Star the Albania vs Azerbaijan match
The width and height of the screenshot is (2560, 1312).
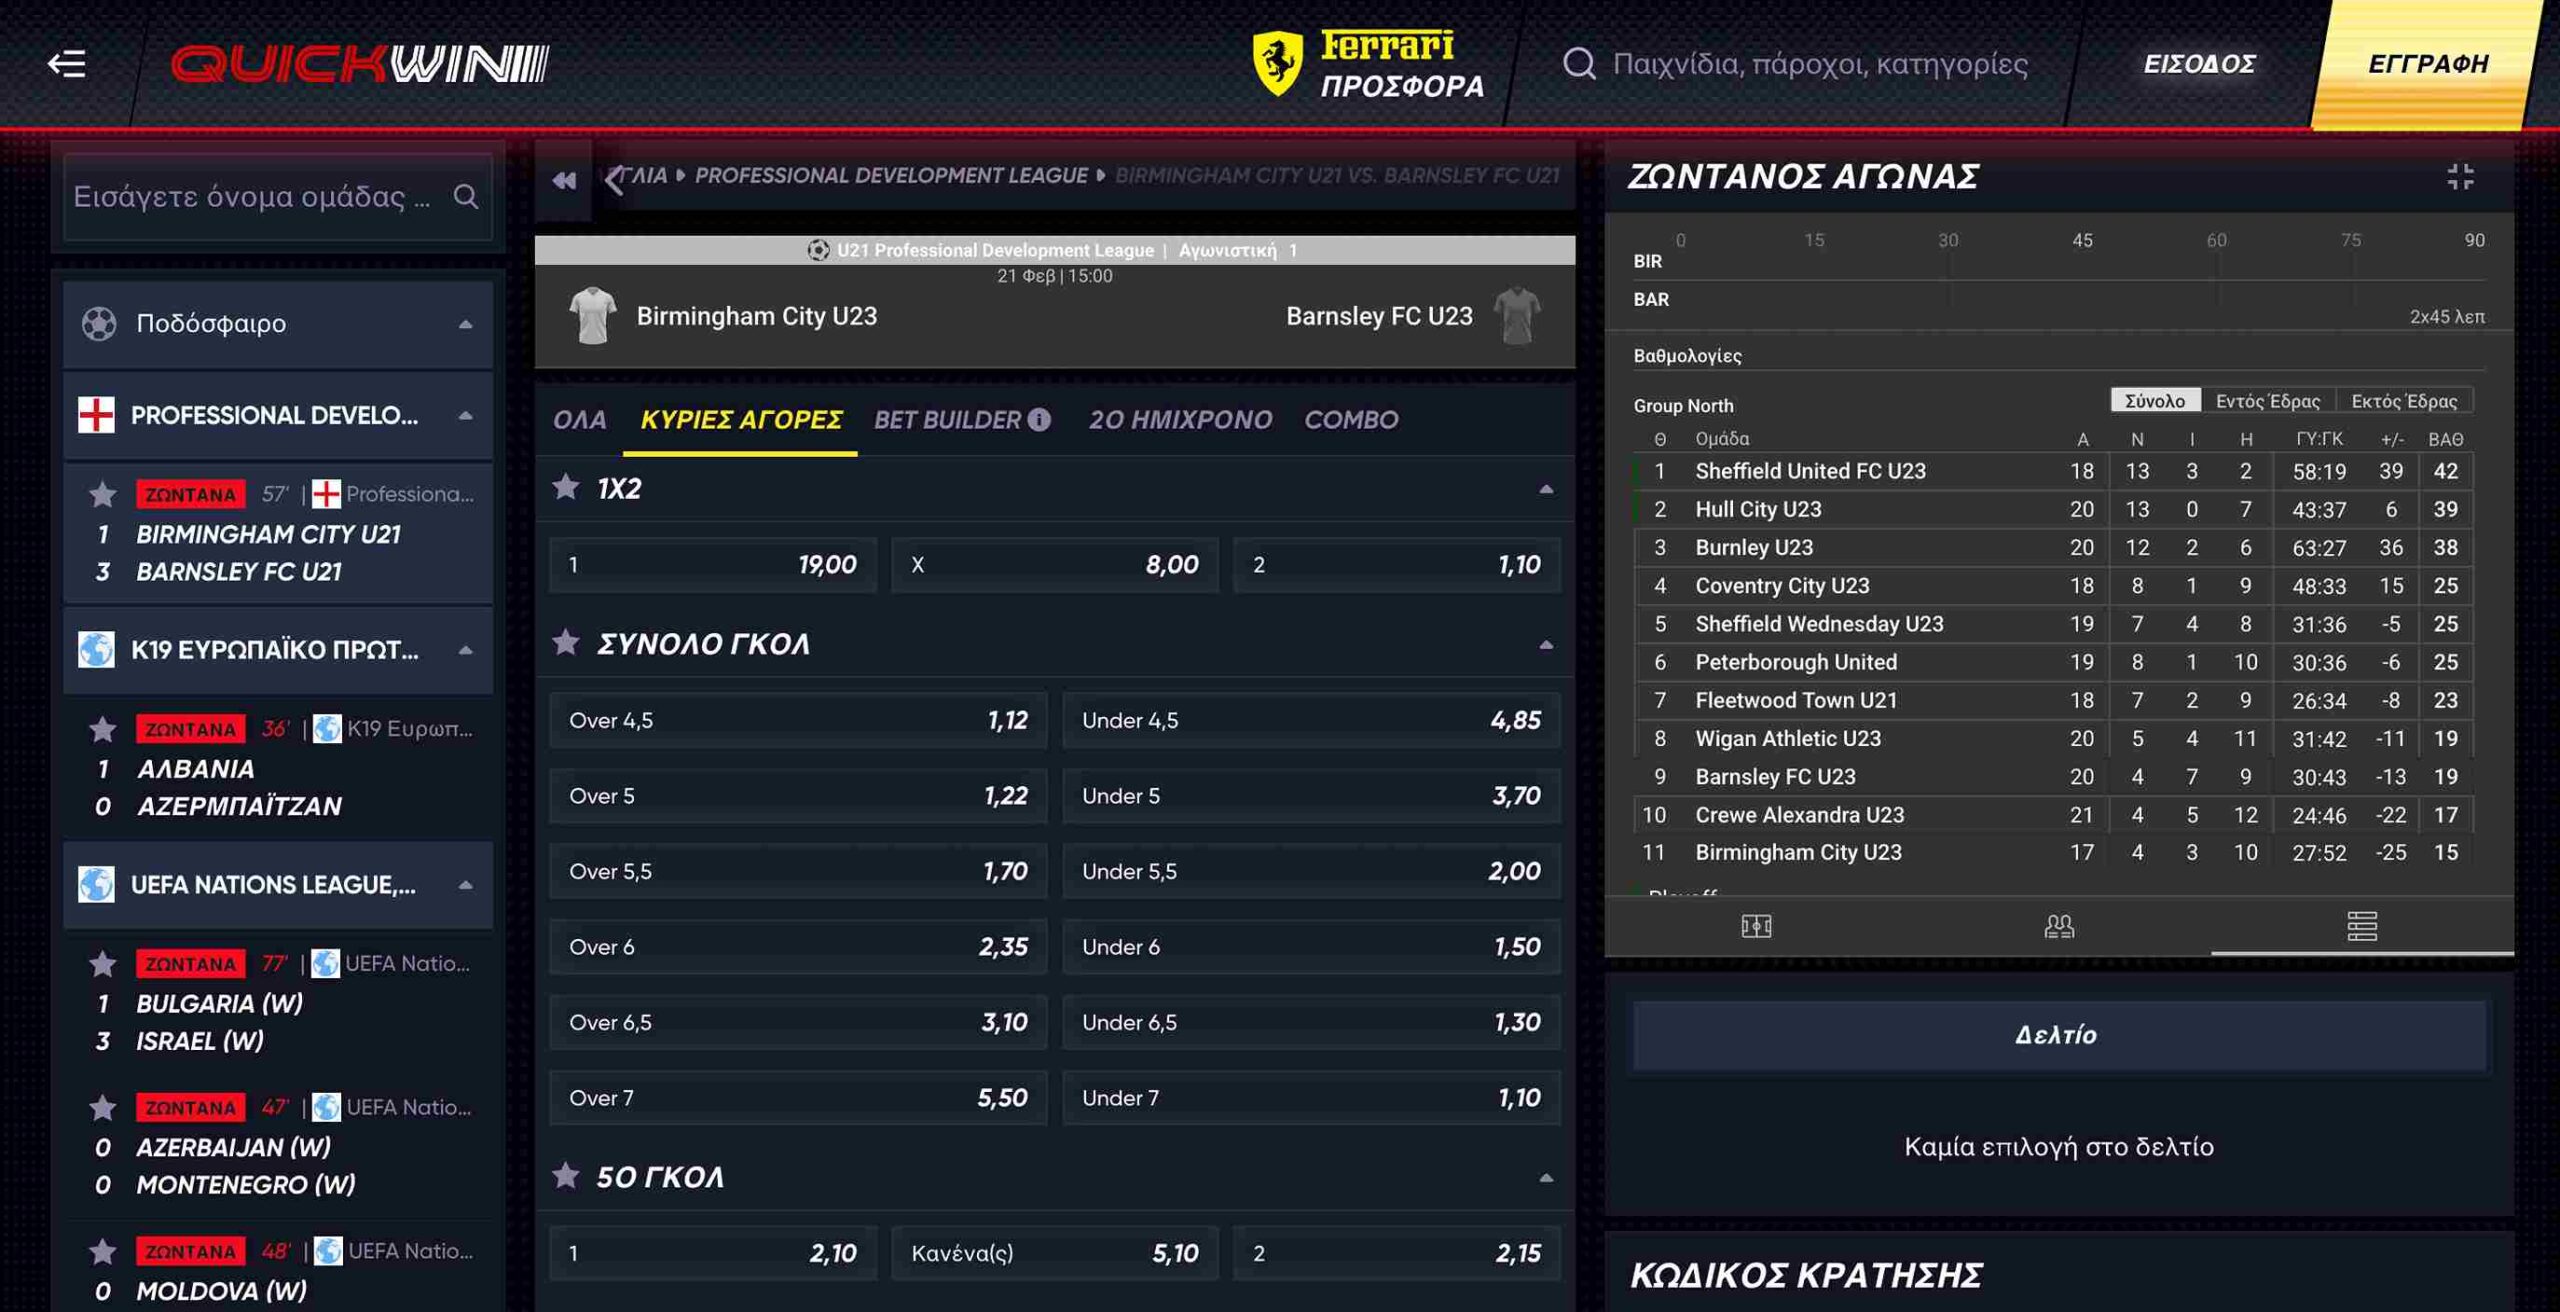(x=102, y=729)
